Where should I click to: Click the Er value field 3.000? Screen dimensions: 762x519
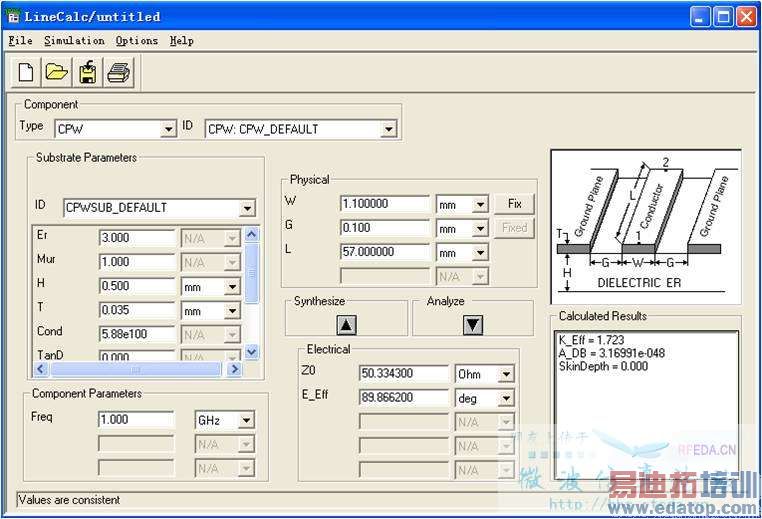pos(137,238)
